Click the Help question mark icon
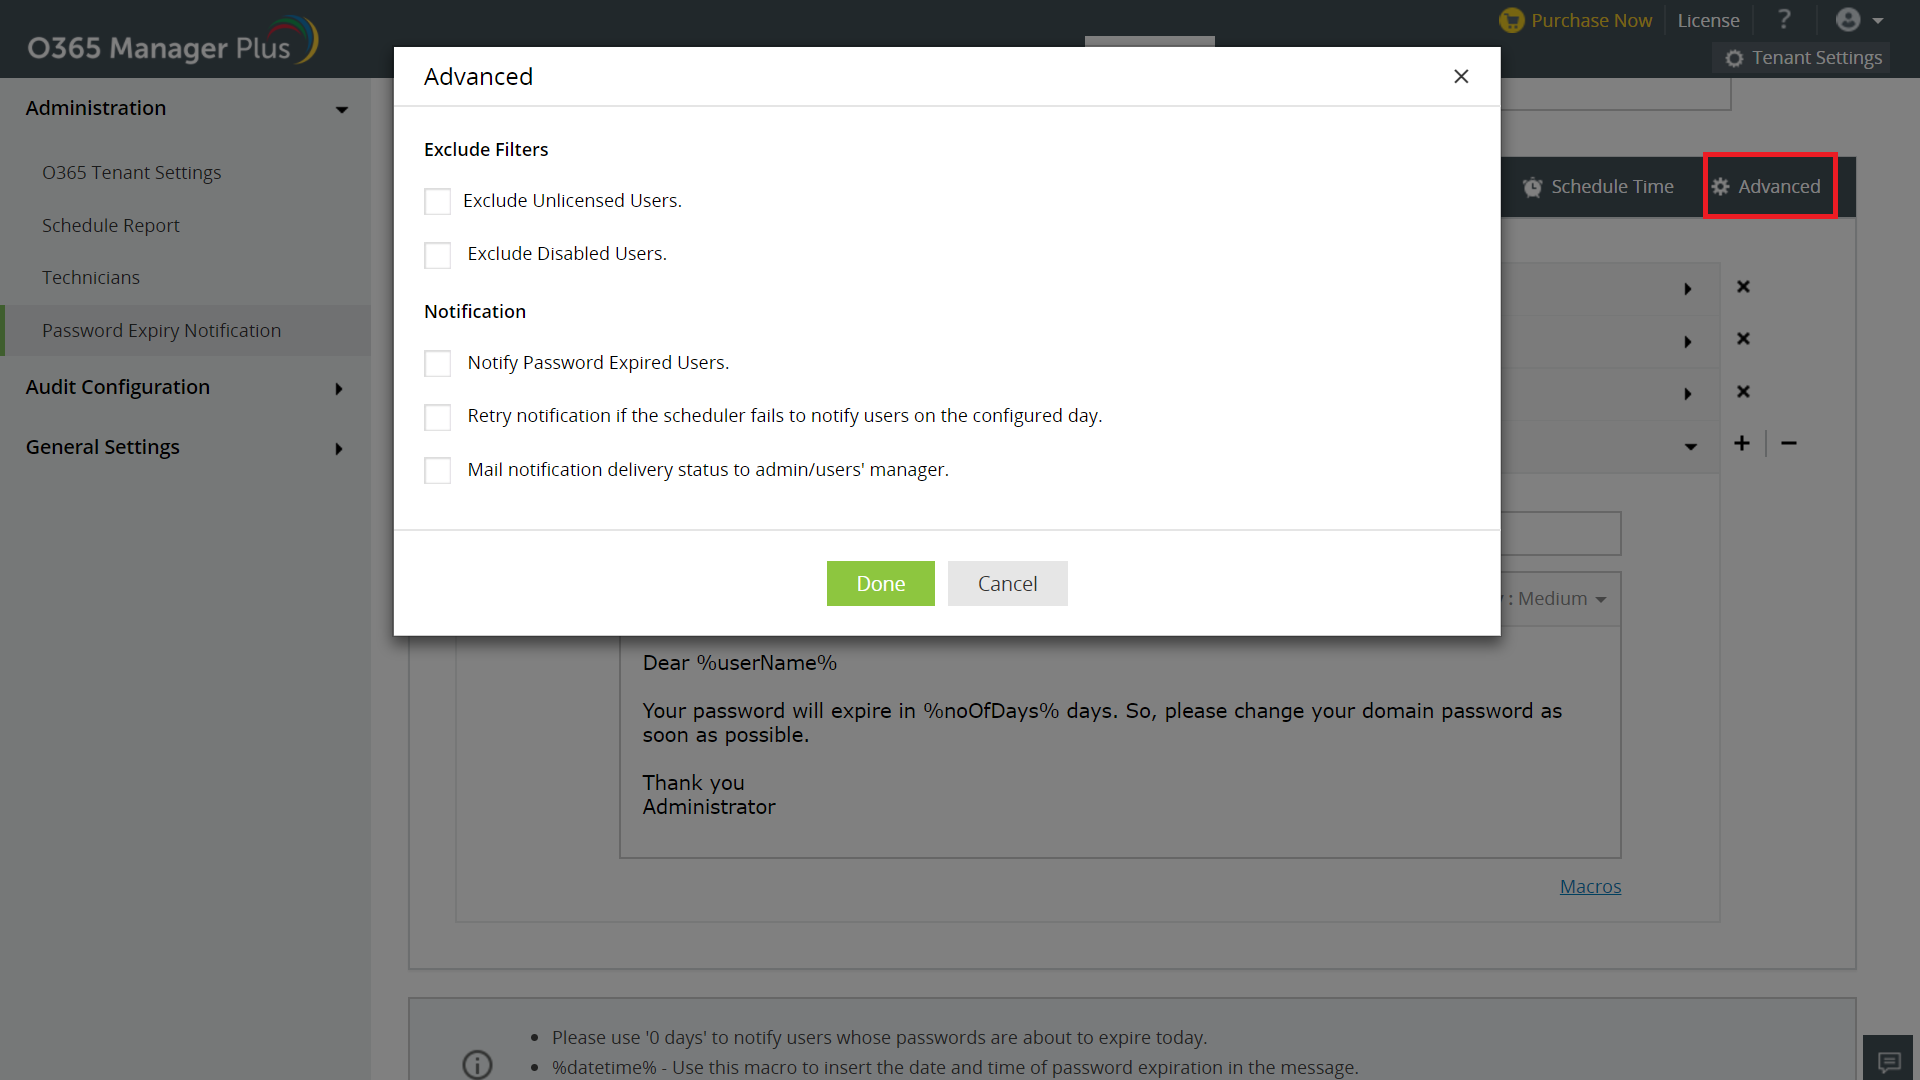Image resolution: width=1920 pixels, height=1080 pixels. click(1784, 20)
